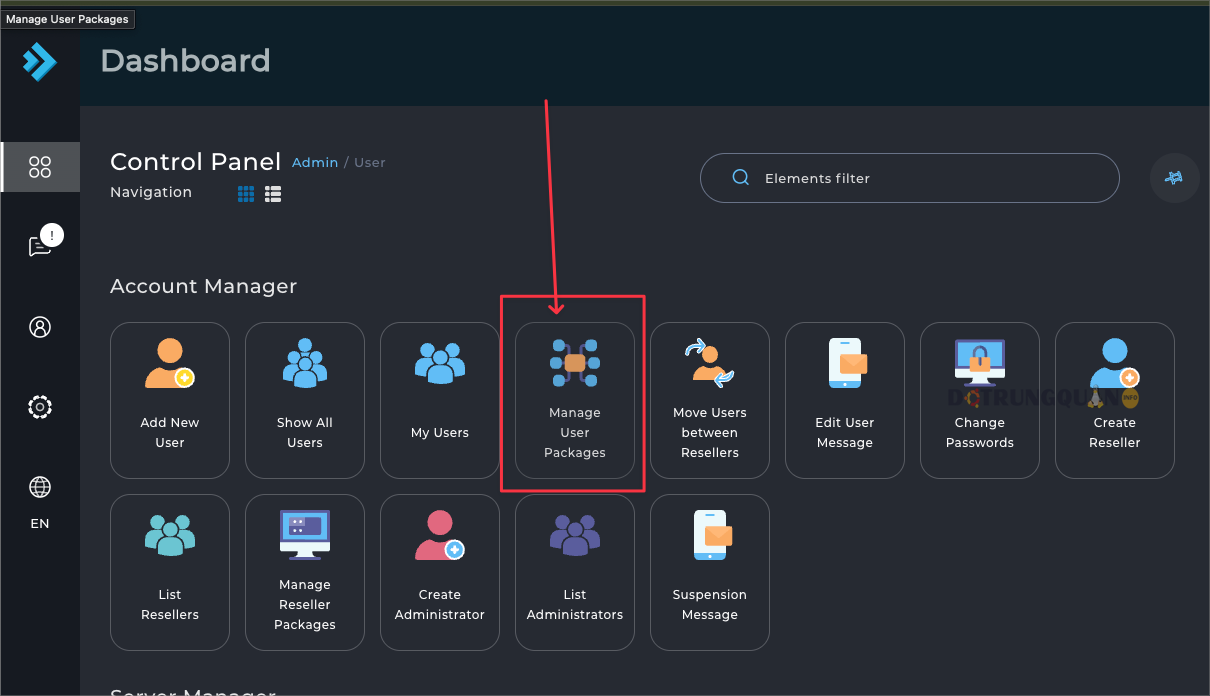Click the Account Manager section heading
Image resolution: width=1210 pixels, height=696 pixels.
click(x=204, y=286)
